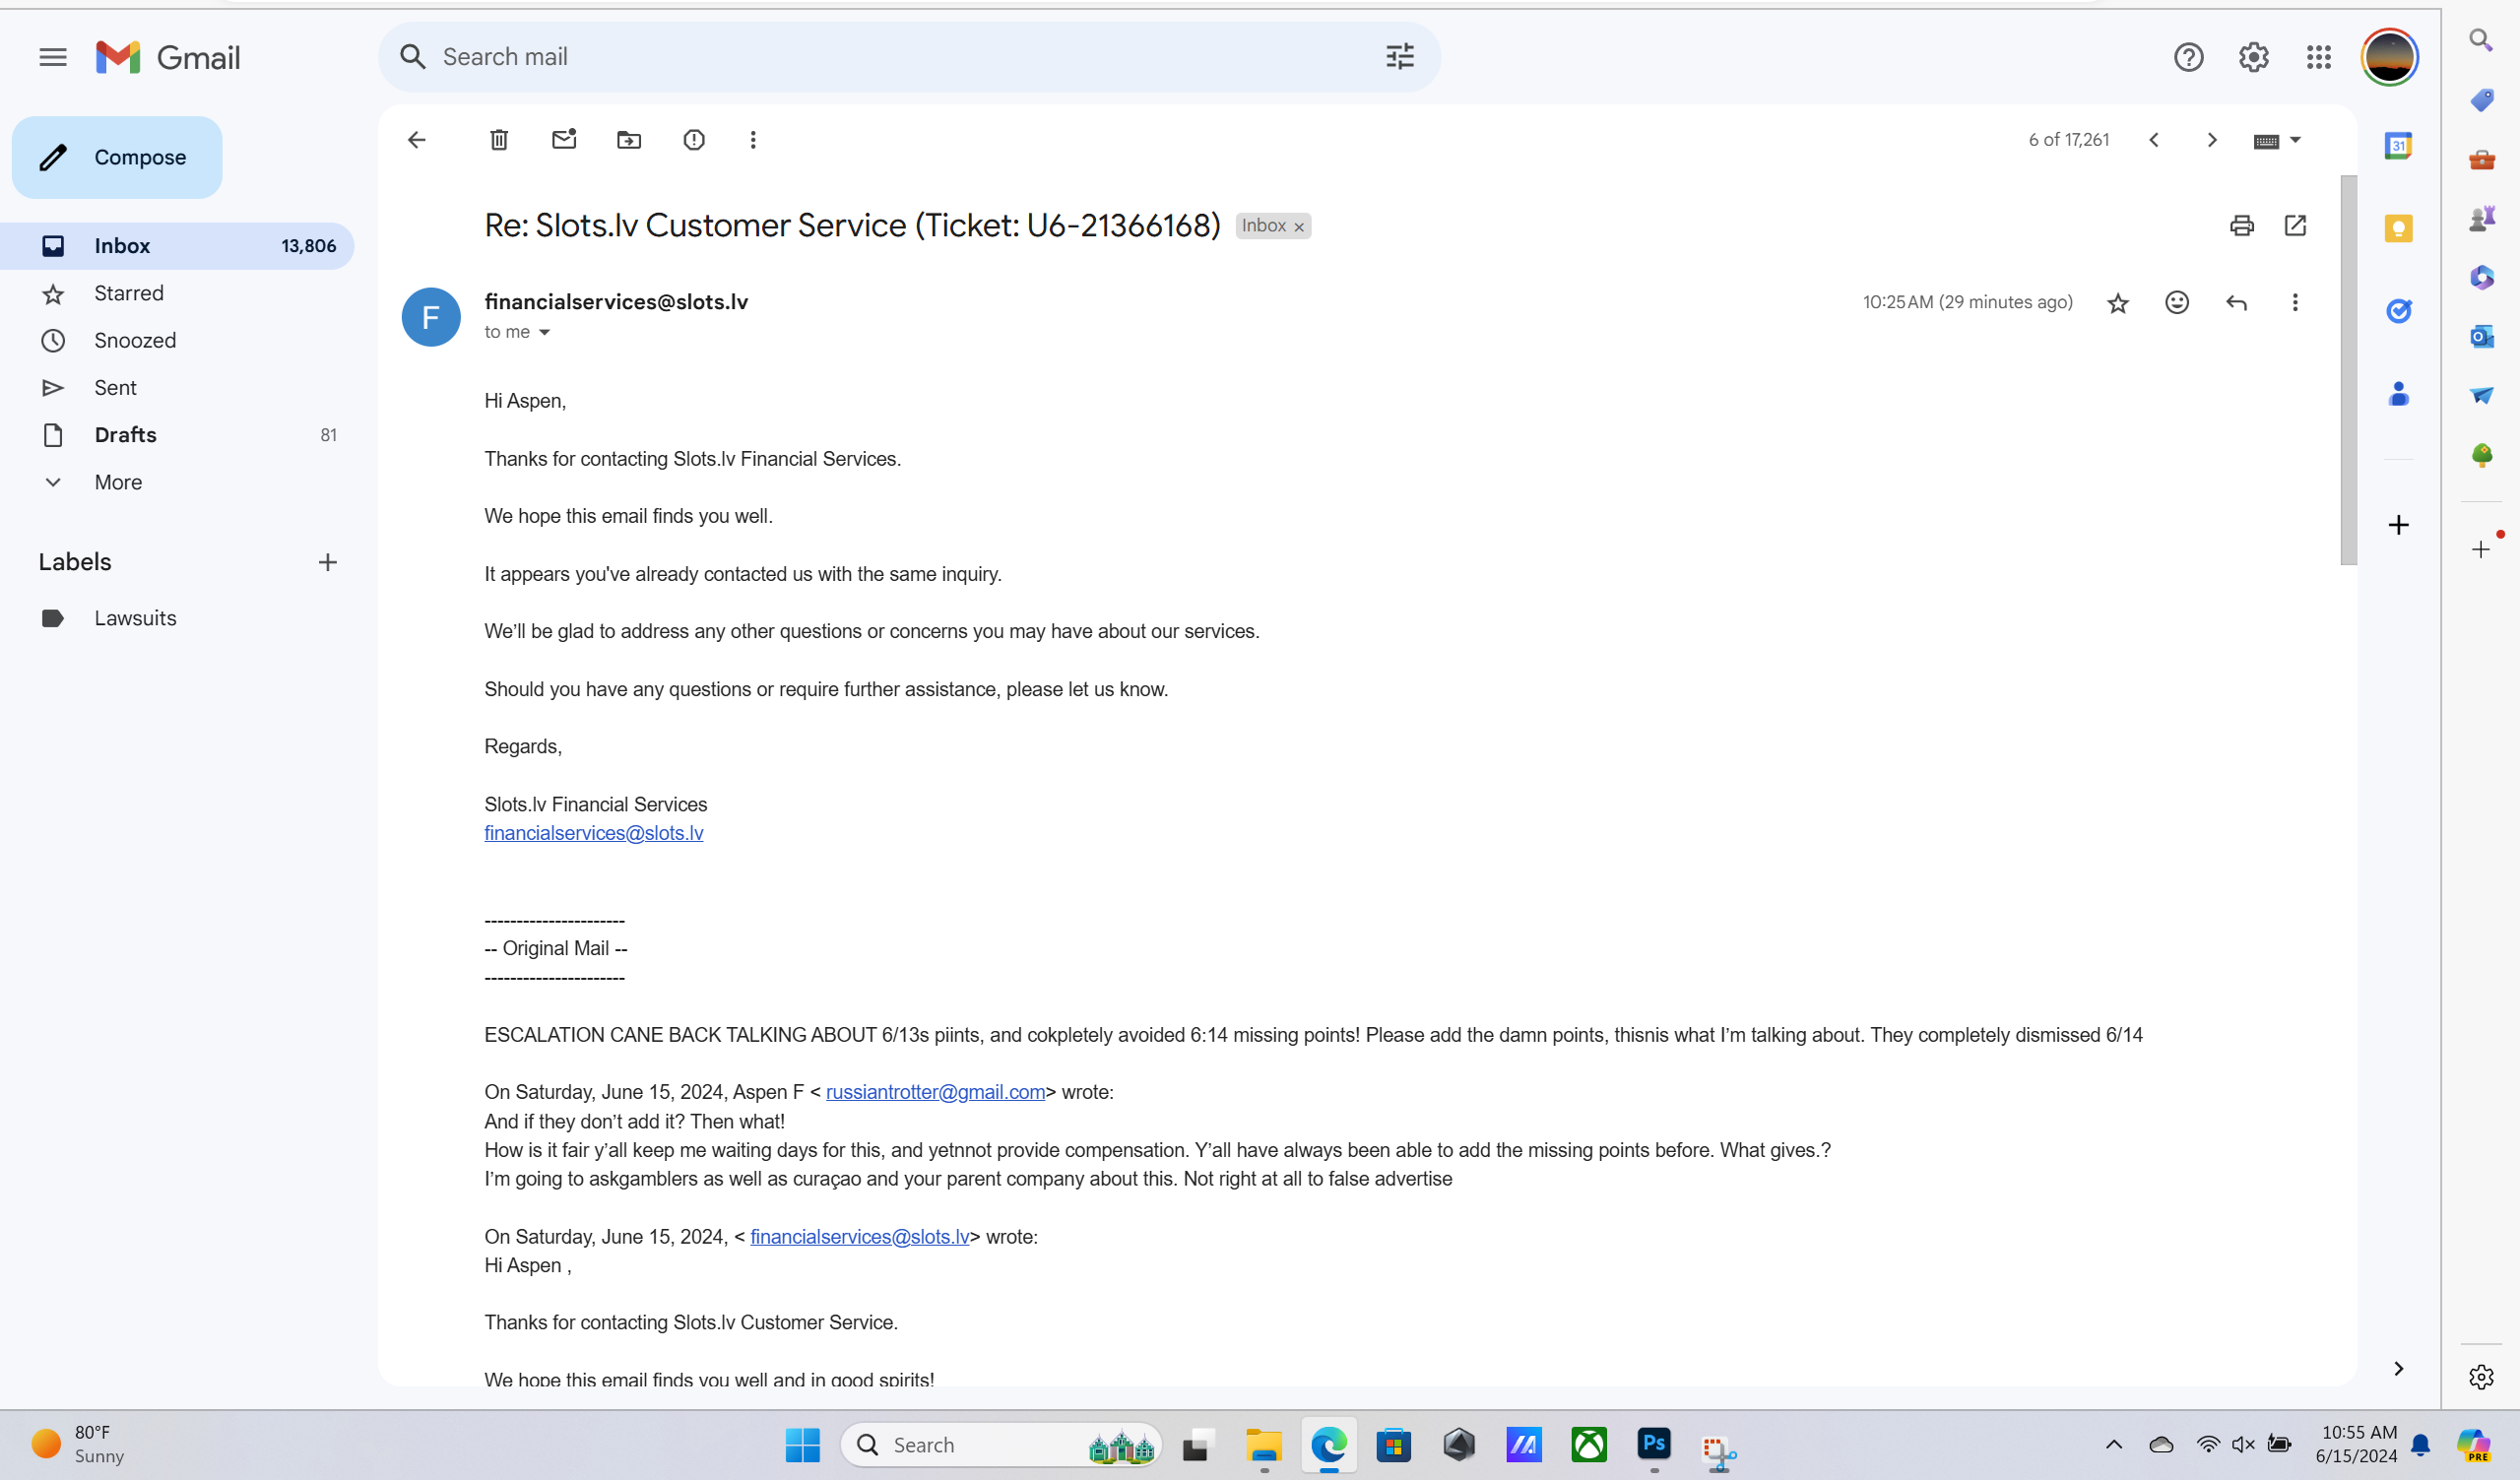Open Google Contacts side panel
2520x1480 pixels.
[2398, 394]
